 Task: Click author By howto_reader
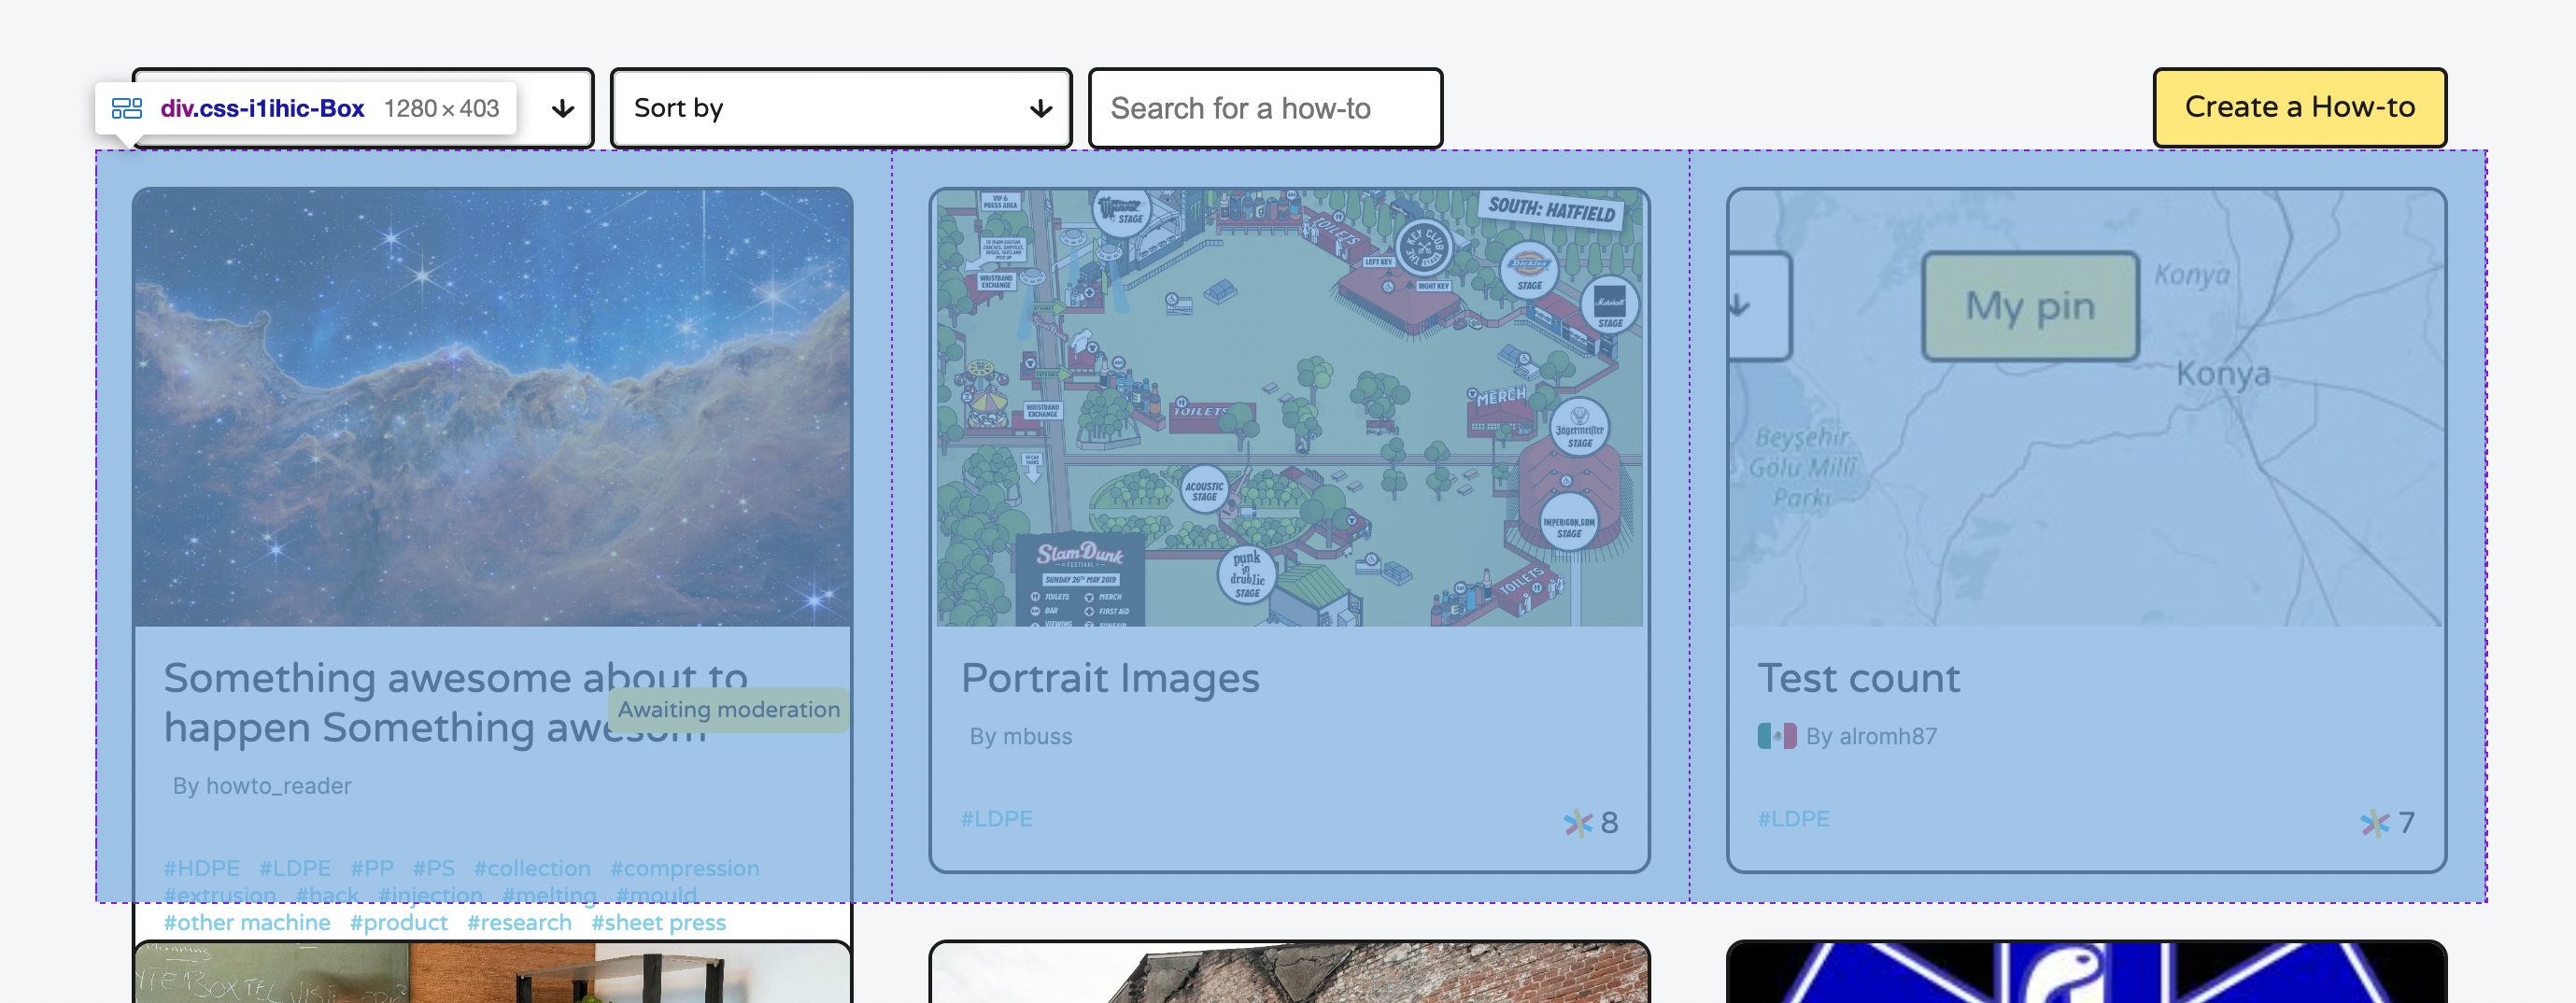click(262, 786)
